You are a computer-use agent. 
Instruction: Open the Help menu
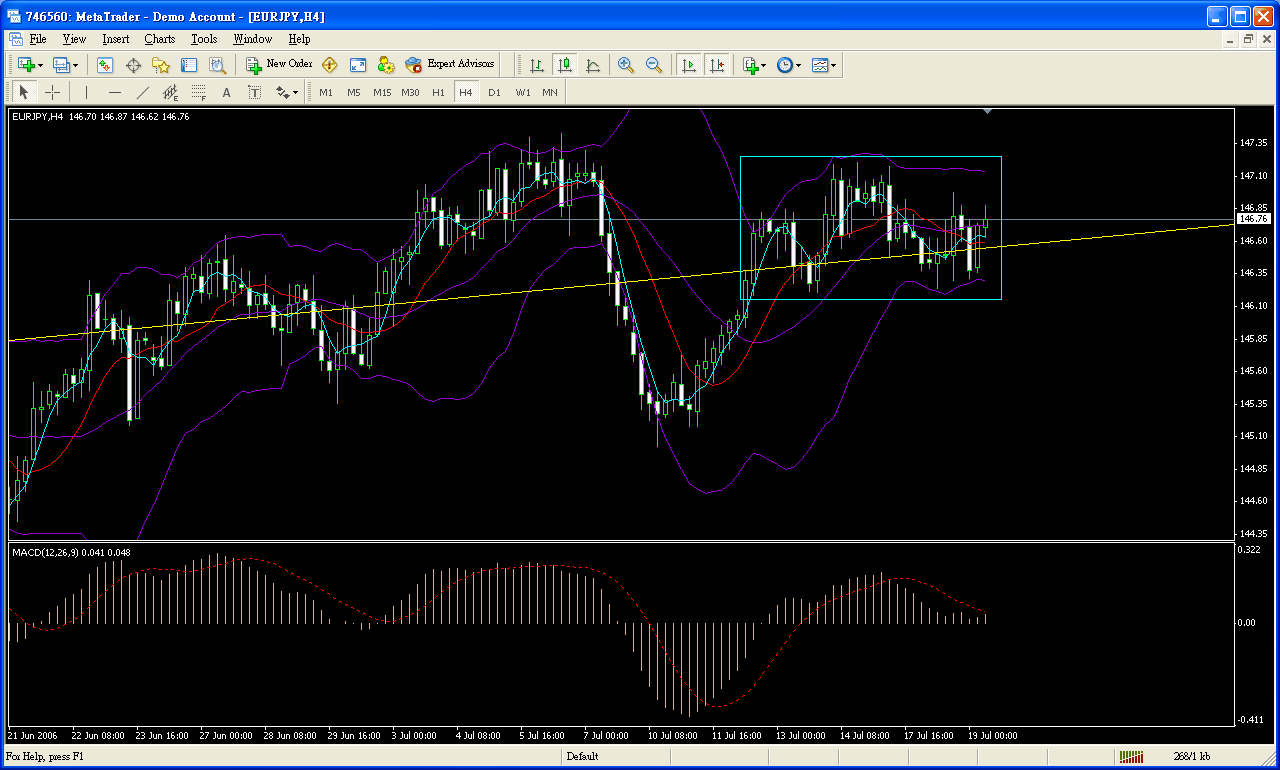[x=299, y=39]
